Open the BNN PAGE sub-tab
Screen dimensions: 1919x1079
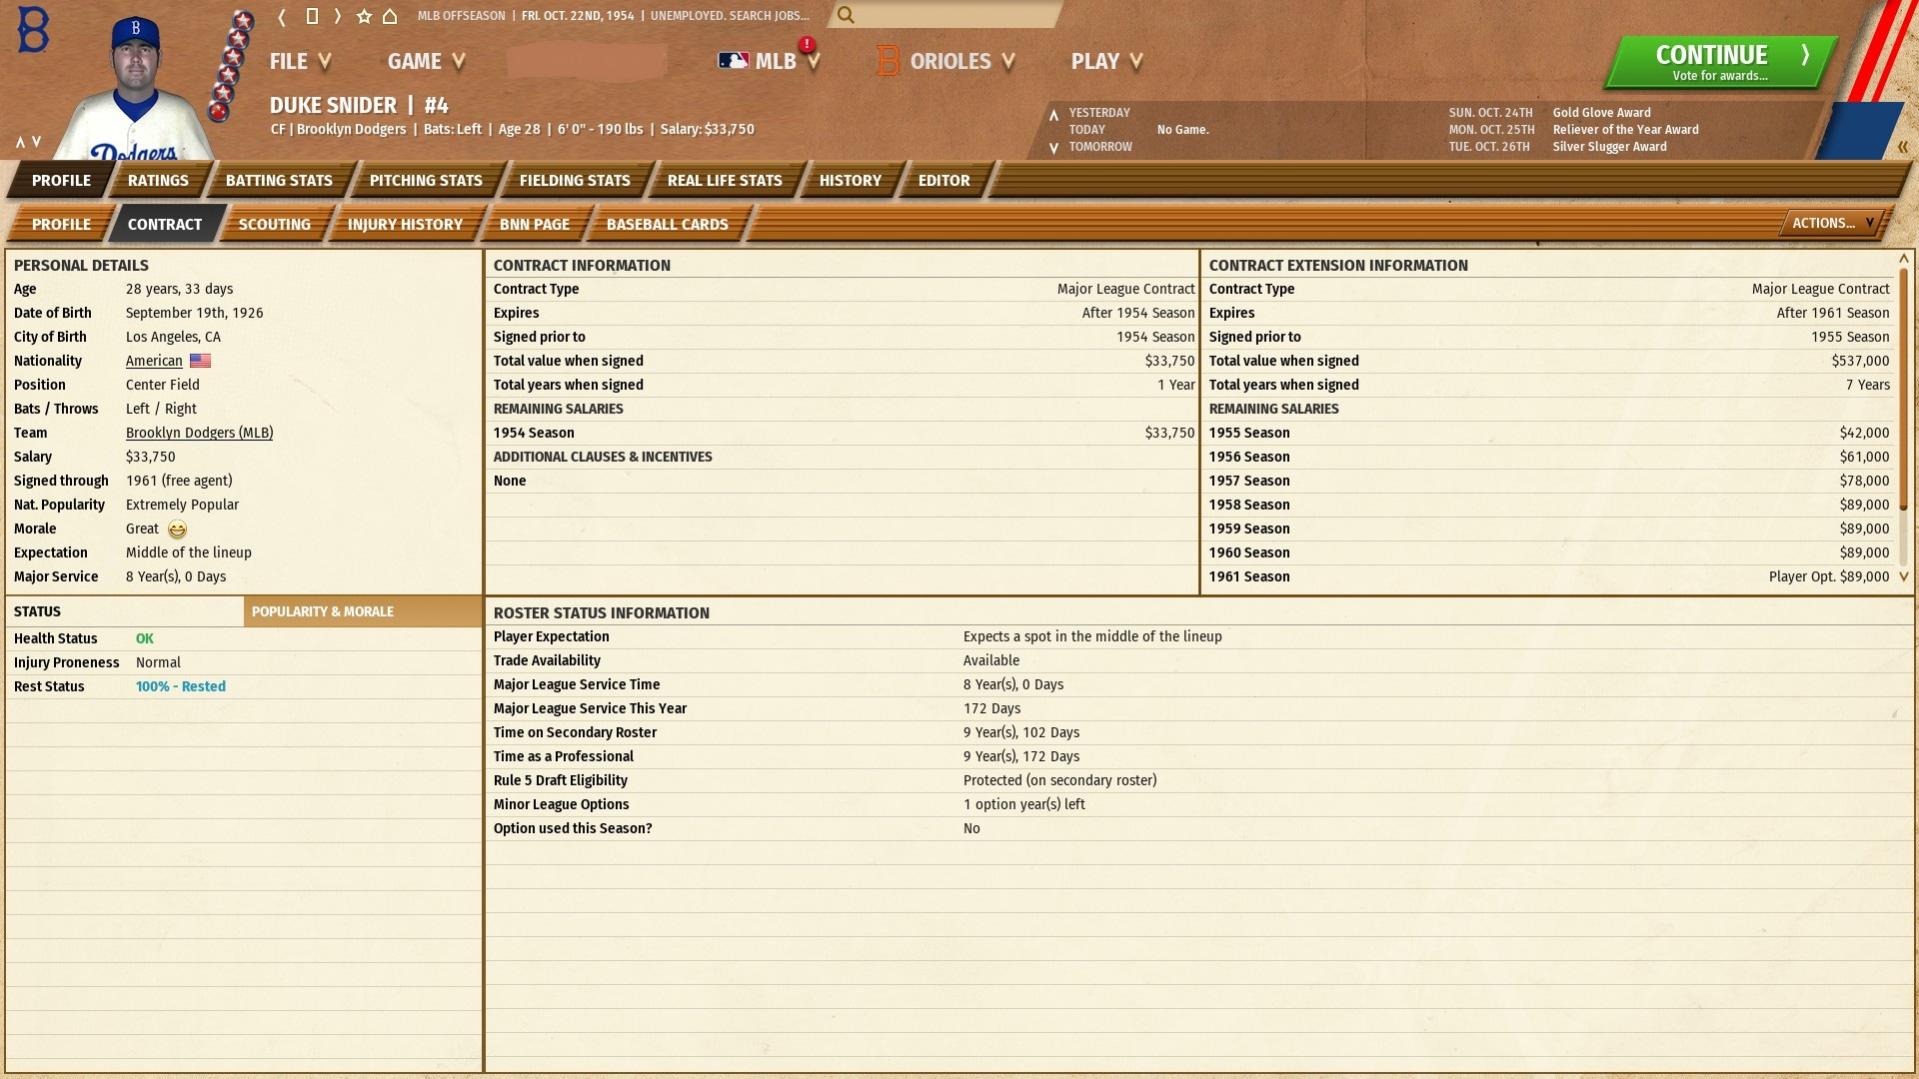click(535, 224)
